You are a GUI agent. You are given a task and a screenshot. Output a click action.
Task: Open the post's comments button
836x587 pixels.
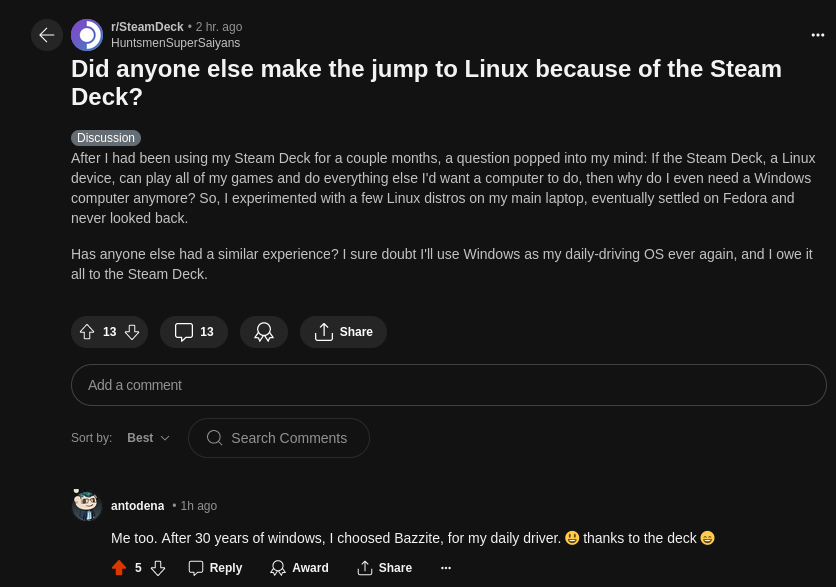pyautogui.click(x=194, y=332)
